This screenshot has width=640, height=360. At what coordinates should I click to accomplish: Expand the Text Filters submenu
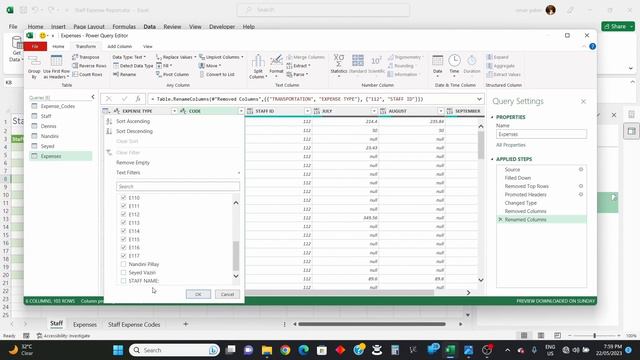coord(177,173)
